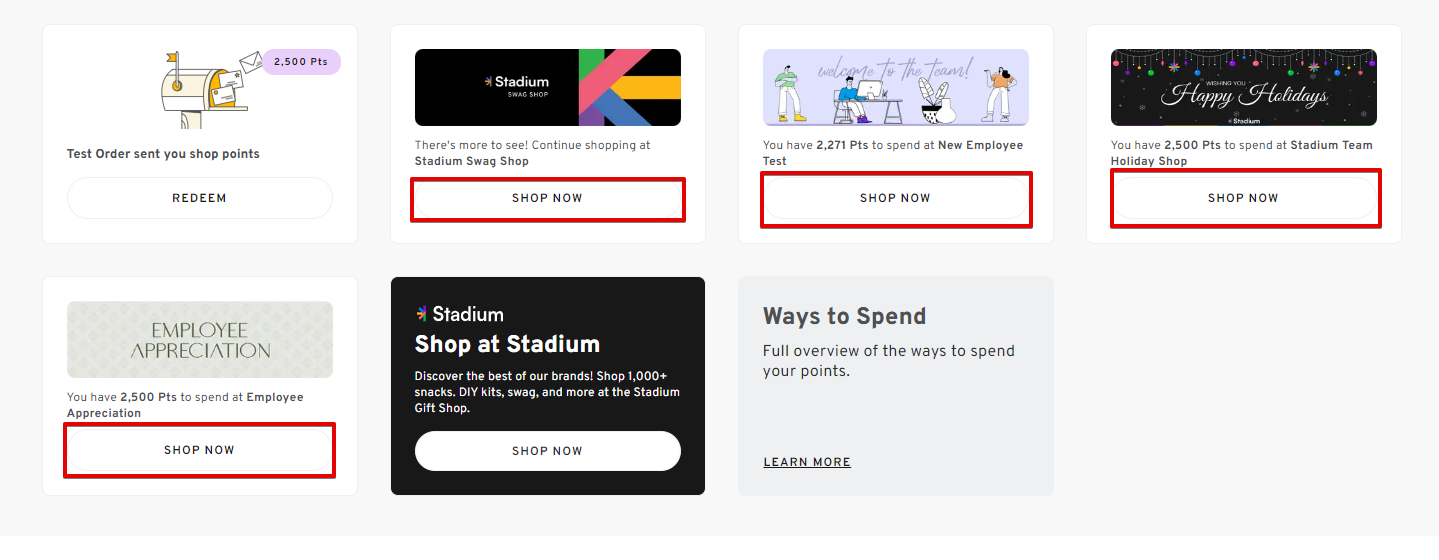Image resolution: width=1439 pixels, height=560 pixels.
Task: Click the Shop at Stadium heading
Action: 507,344
